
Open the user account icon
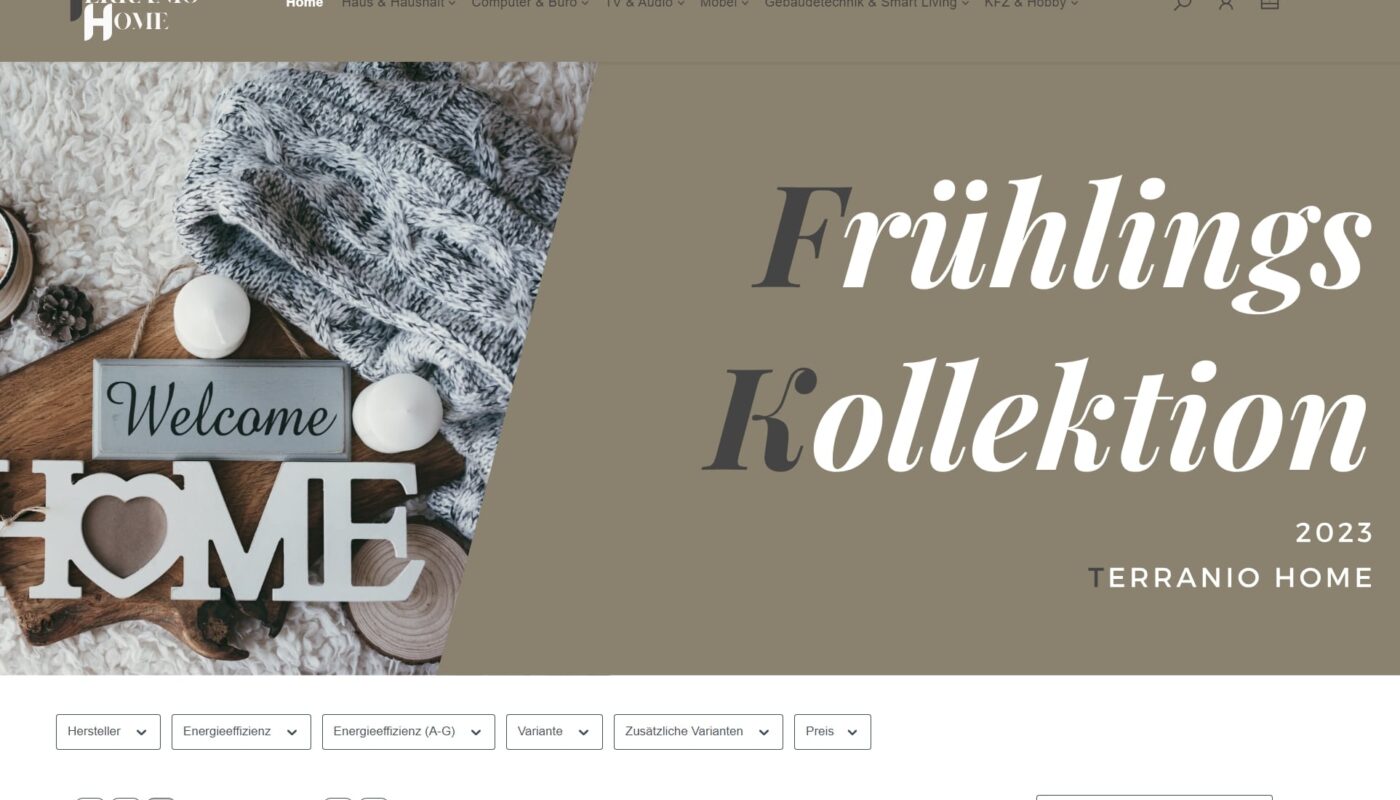click(1226, 3)
